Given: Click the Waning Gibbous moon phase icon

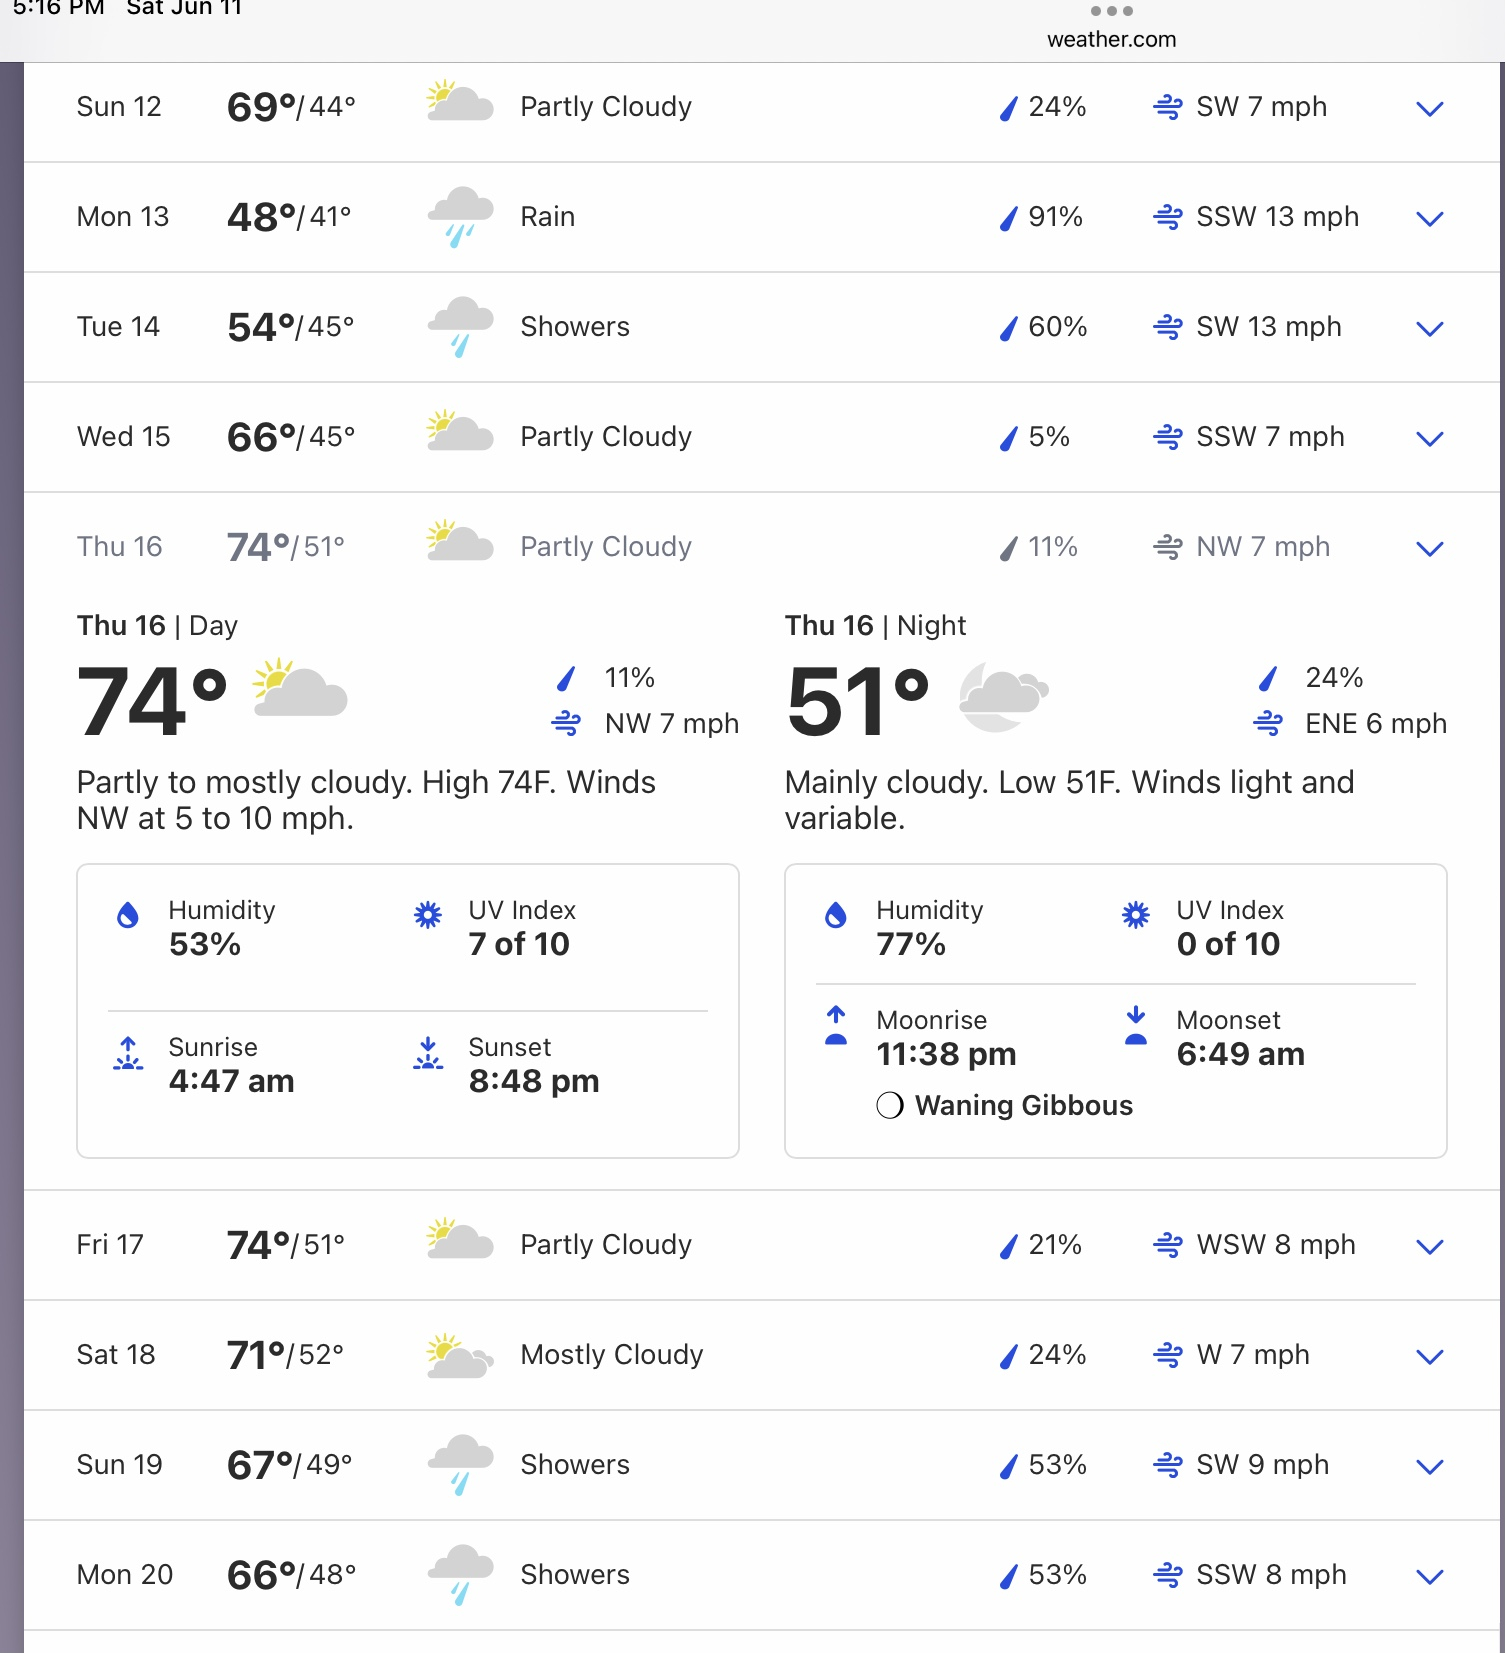Looking at the screenshot, I should pyautogui.click(x=890, y=1105).
